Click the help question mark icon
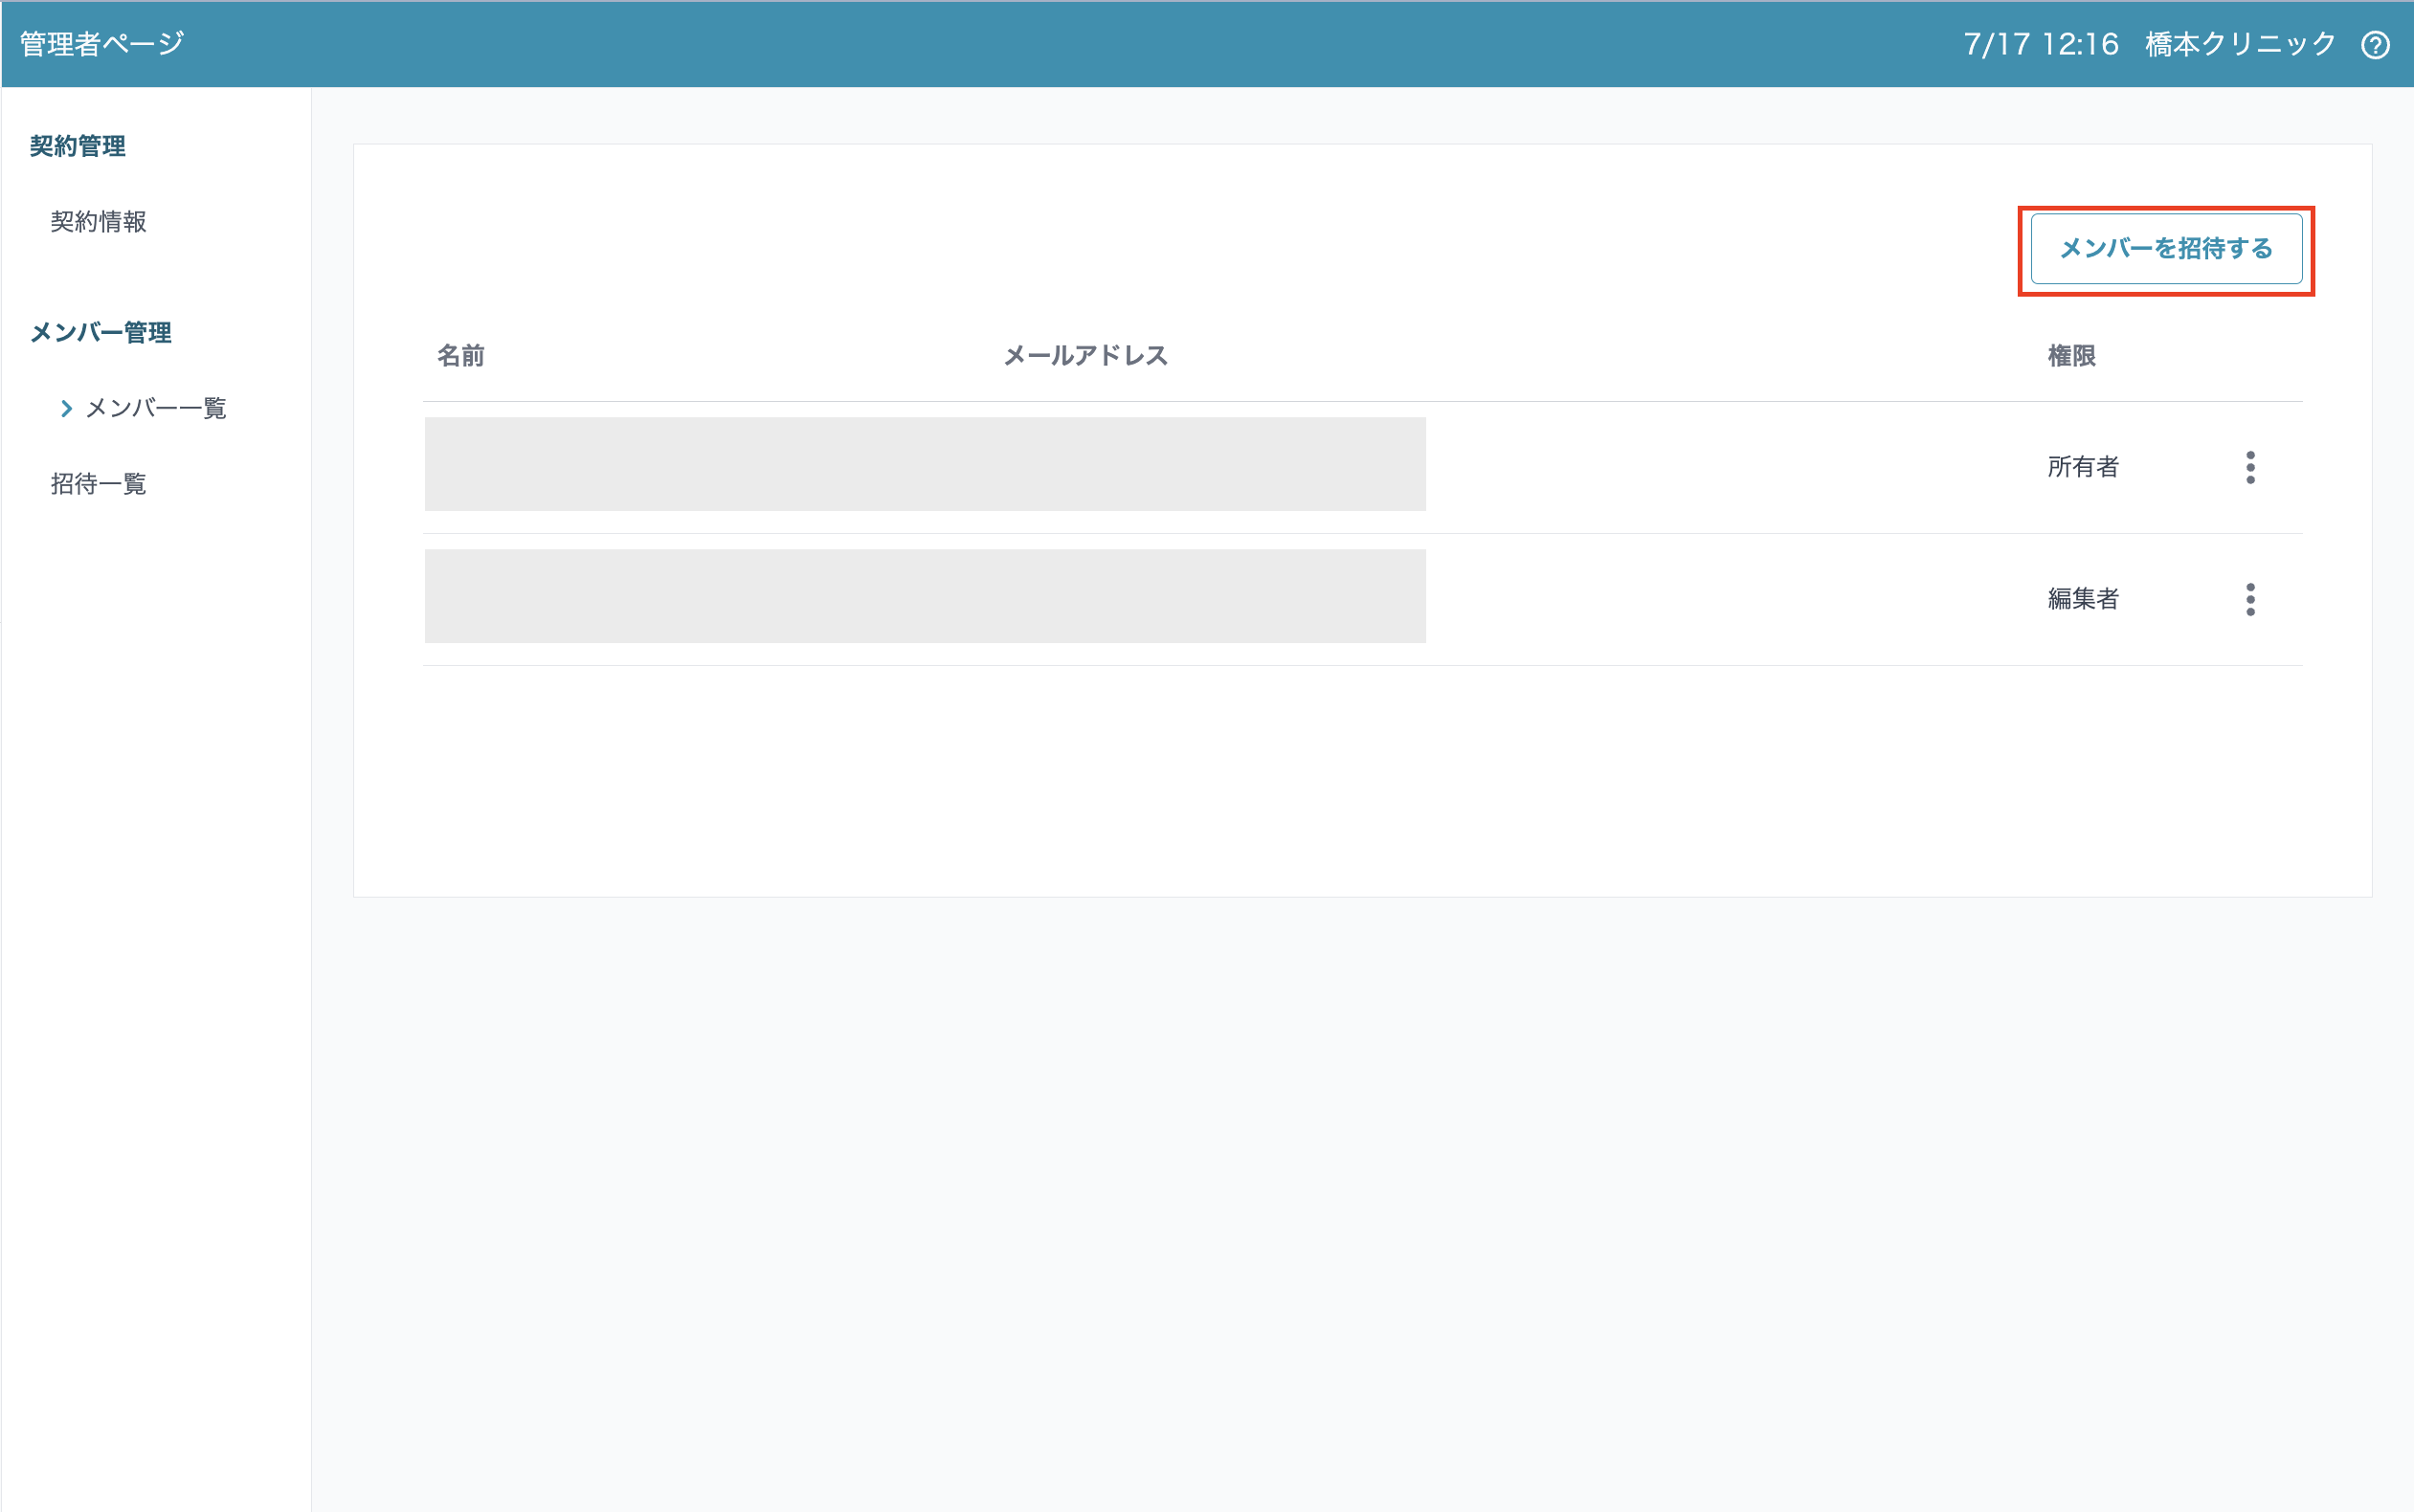 2375,45
